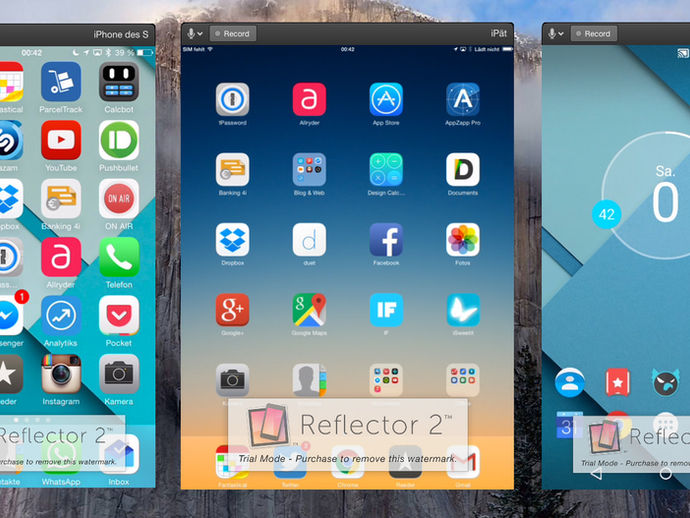Open App Store on iPad window
The image size is (690, 518).
pyautogui.click(x=386, y=99)
